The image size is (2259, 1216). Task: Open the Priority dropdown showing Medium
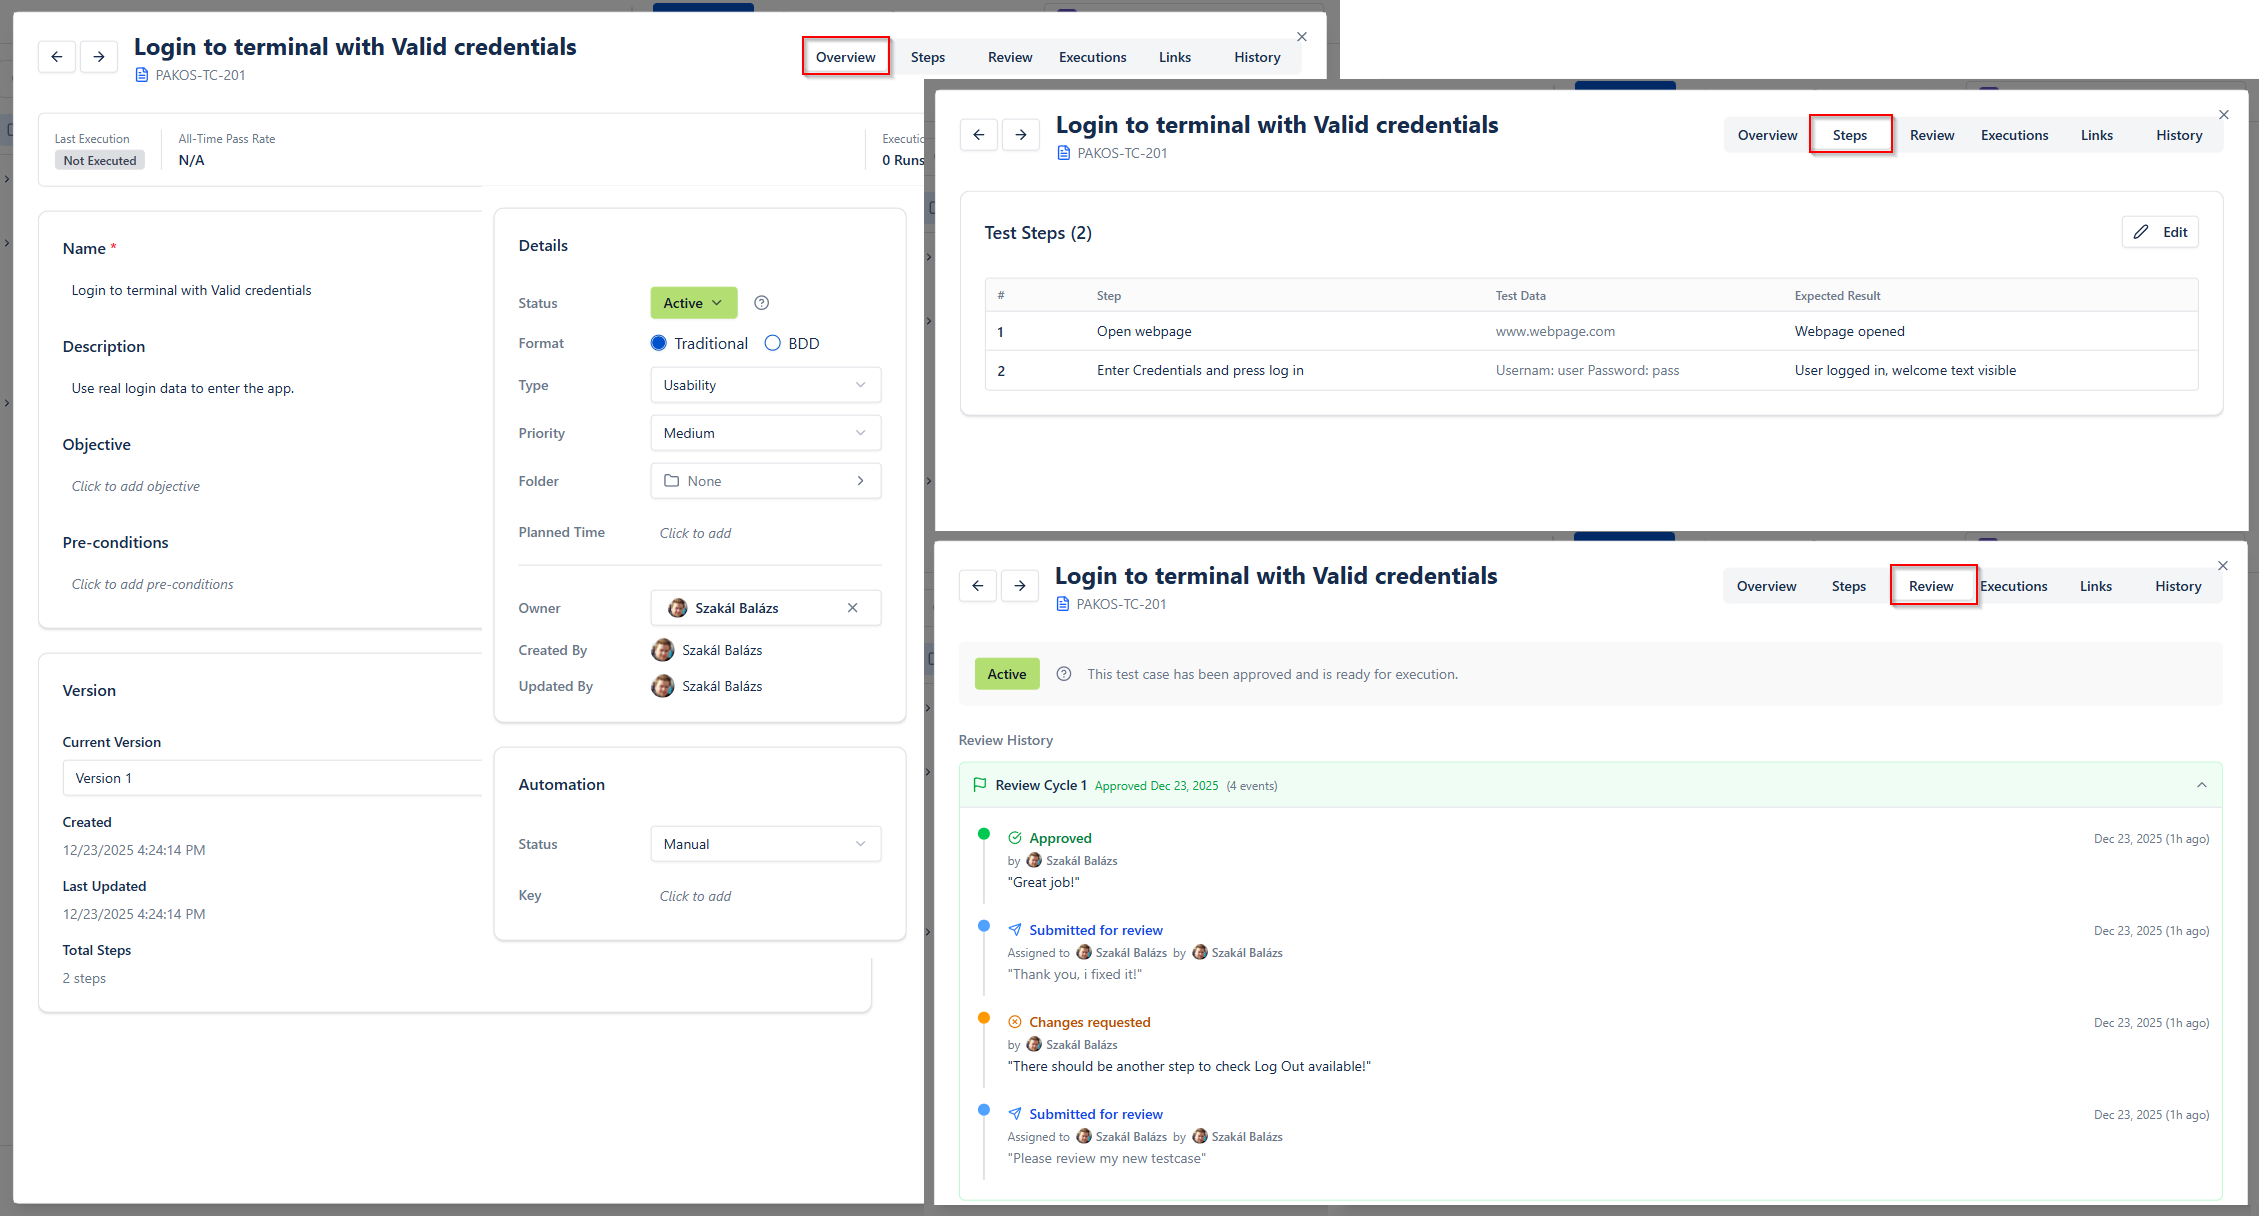pos(765,433)
